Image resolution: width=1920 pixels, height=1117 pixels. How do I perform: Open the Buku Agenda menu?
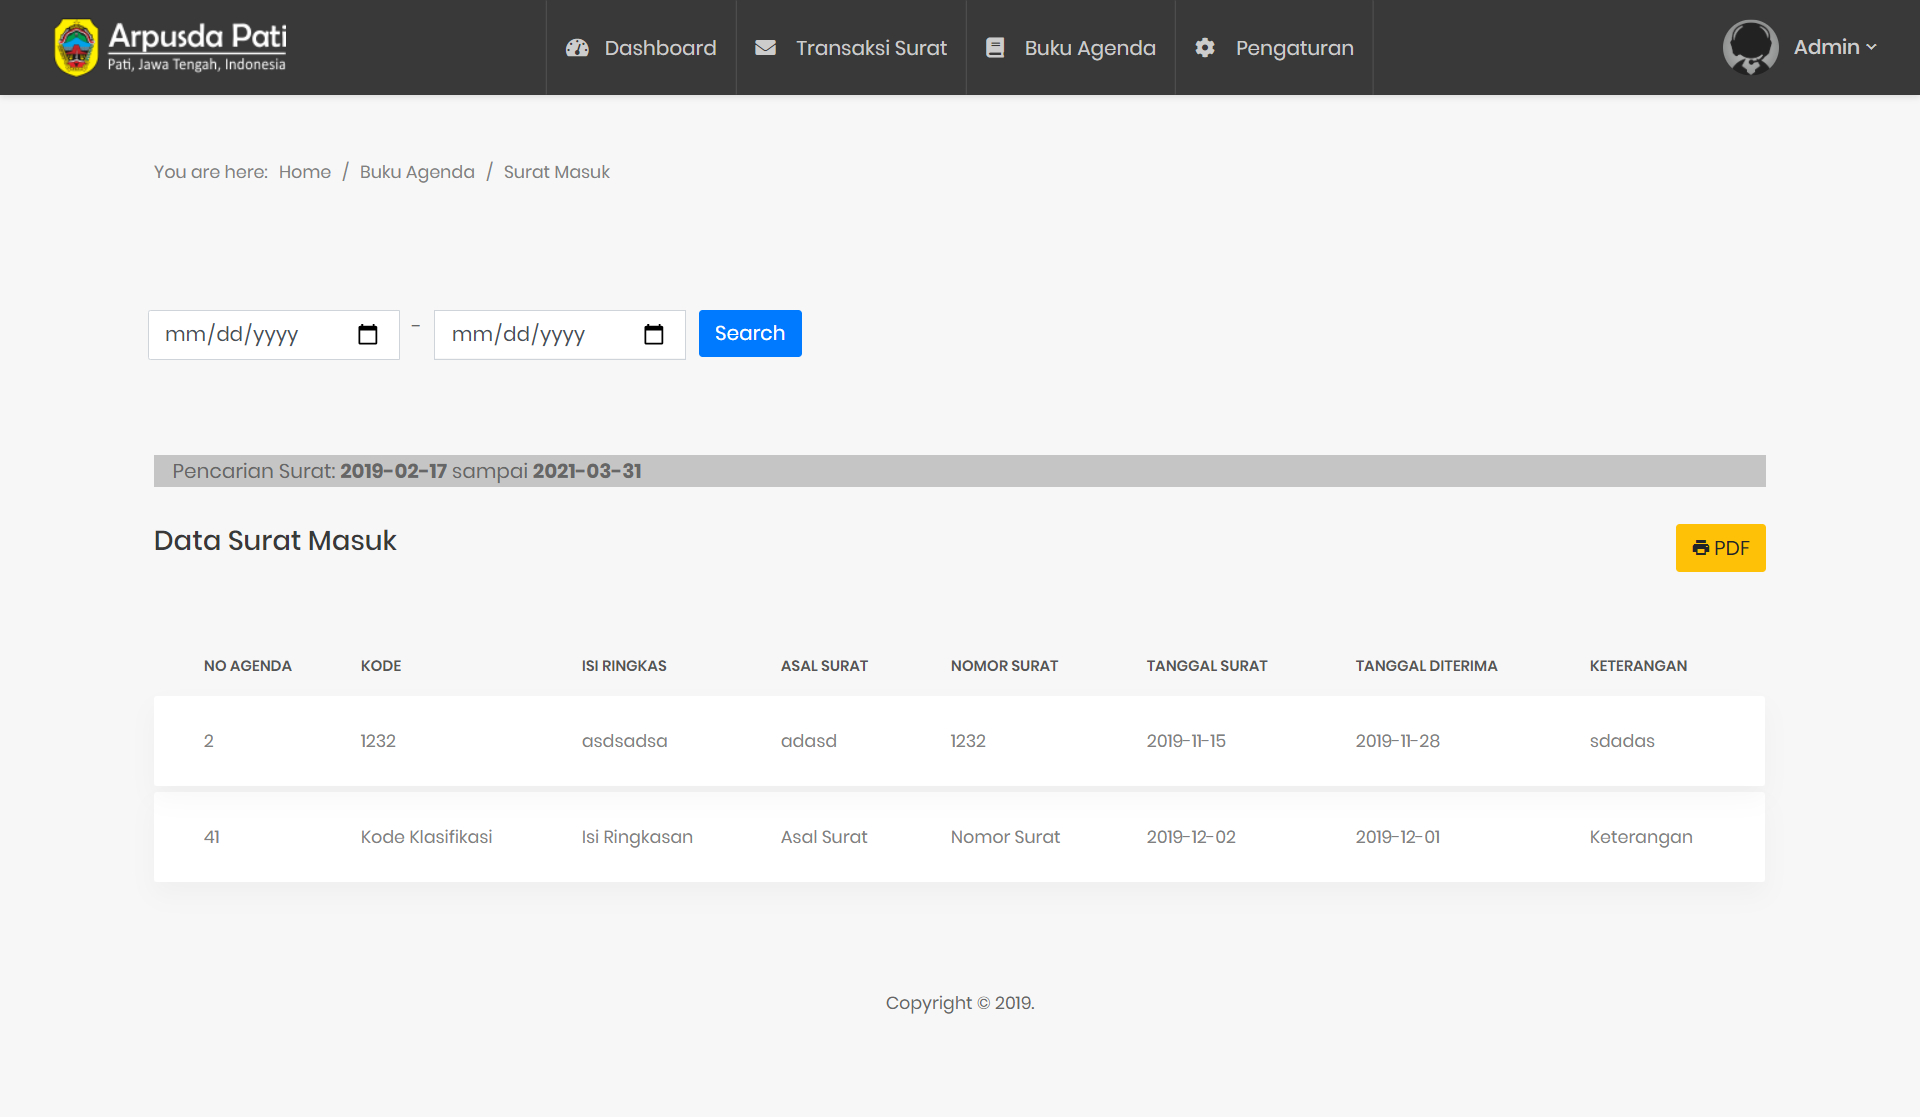[1089, 48]
